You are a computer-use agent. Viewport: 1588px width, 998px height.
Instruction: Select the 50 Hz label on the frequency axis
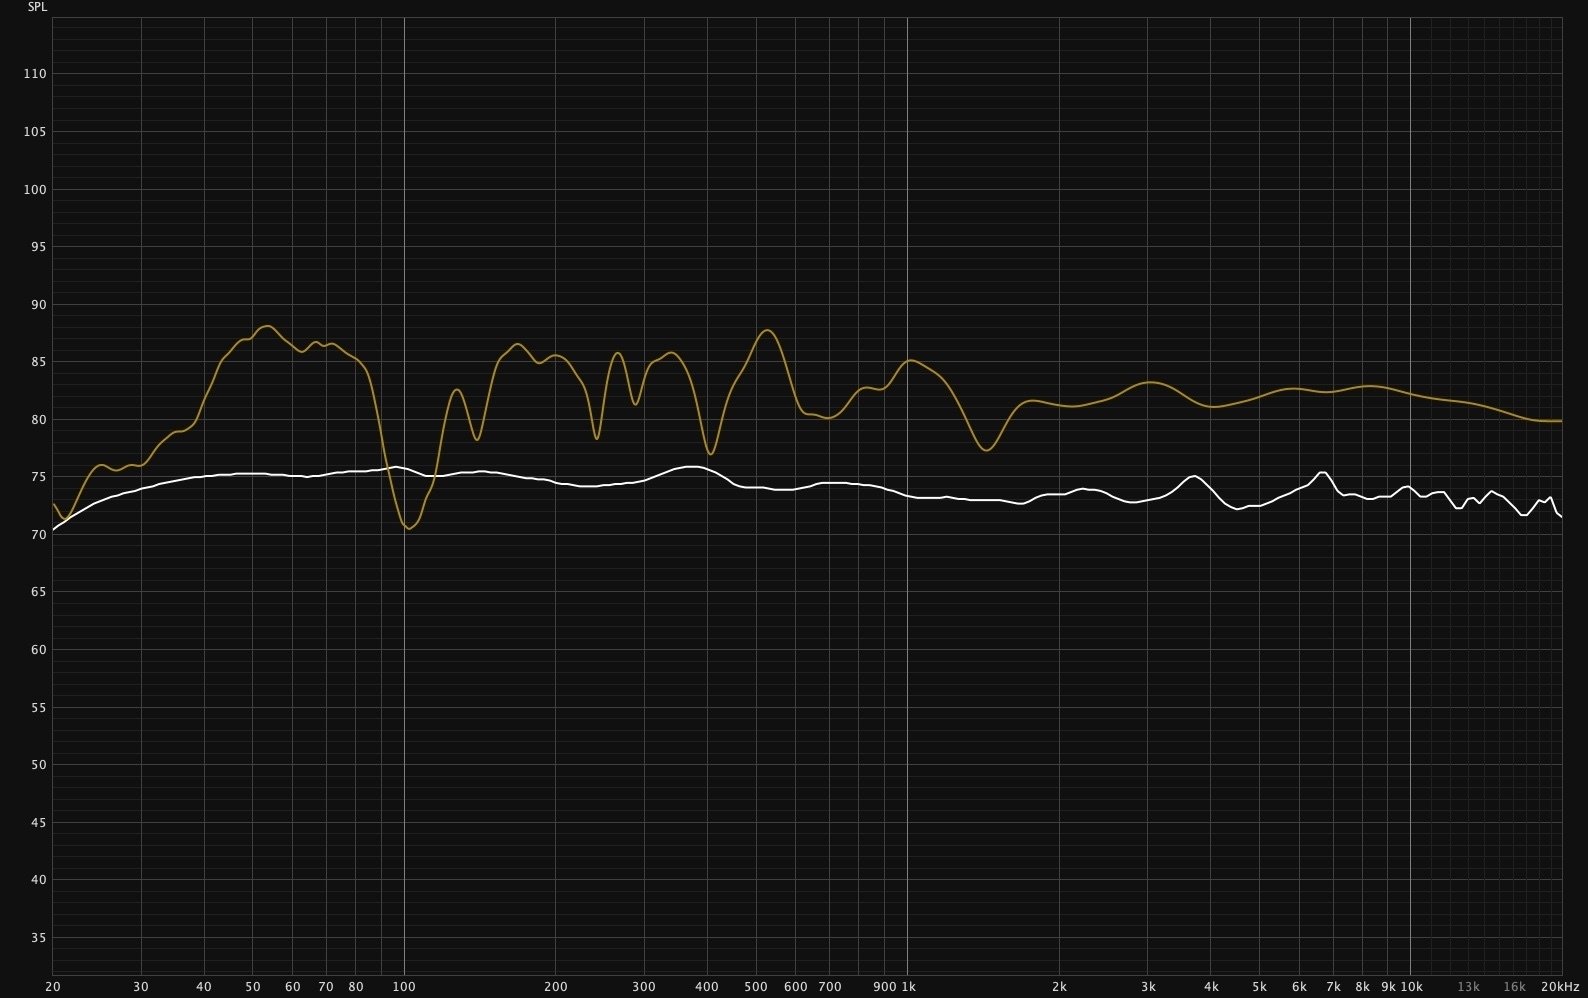[x=253, y=987]
